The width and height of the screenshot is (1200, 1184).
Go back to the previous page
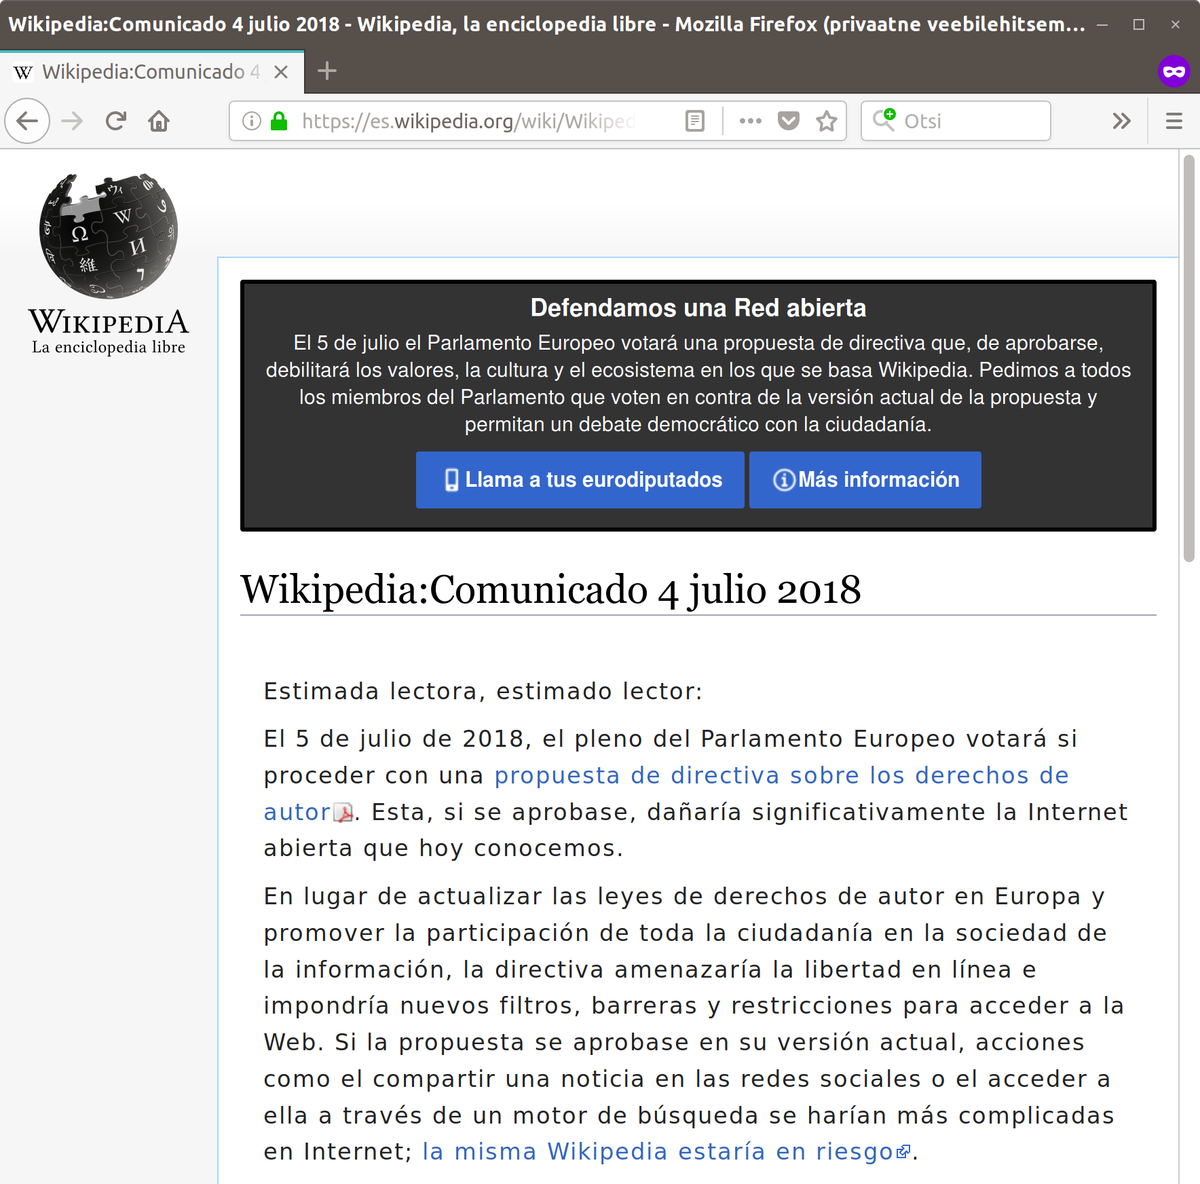[27, 120]
